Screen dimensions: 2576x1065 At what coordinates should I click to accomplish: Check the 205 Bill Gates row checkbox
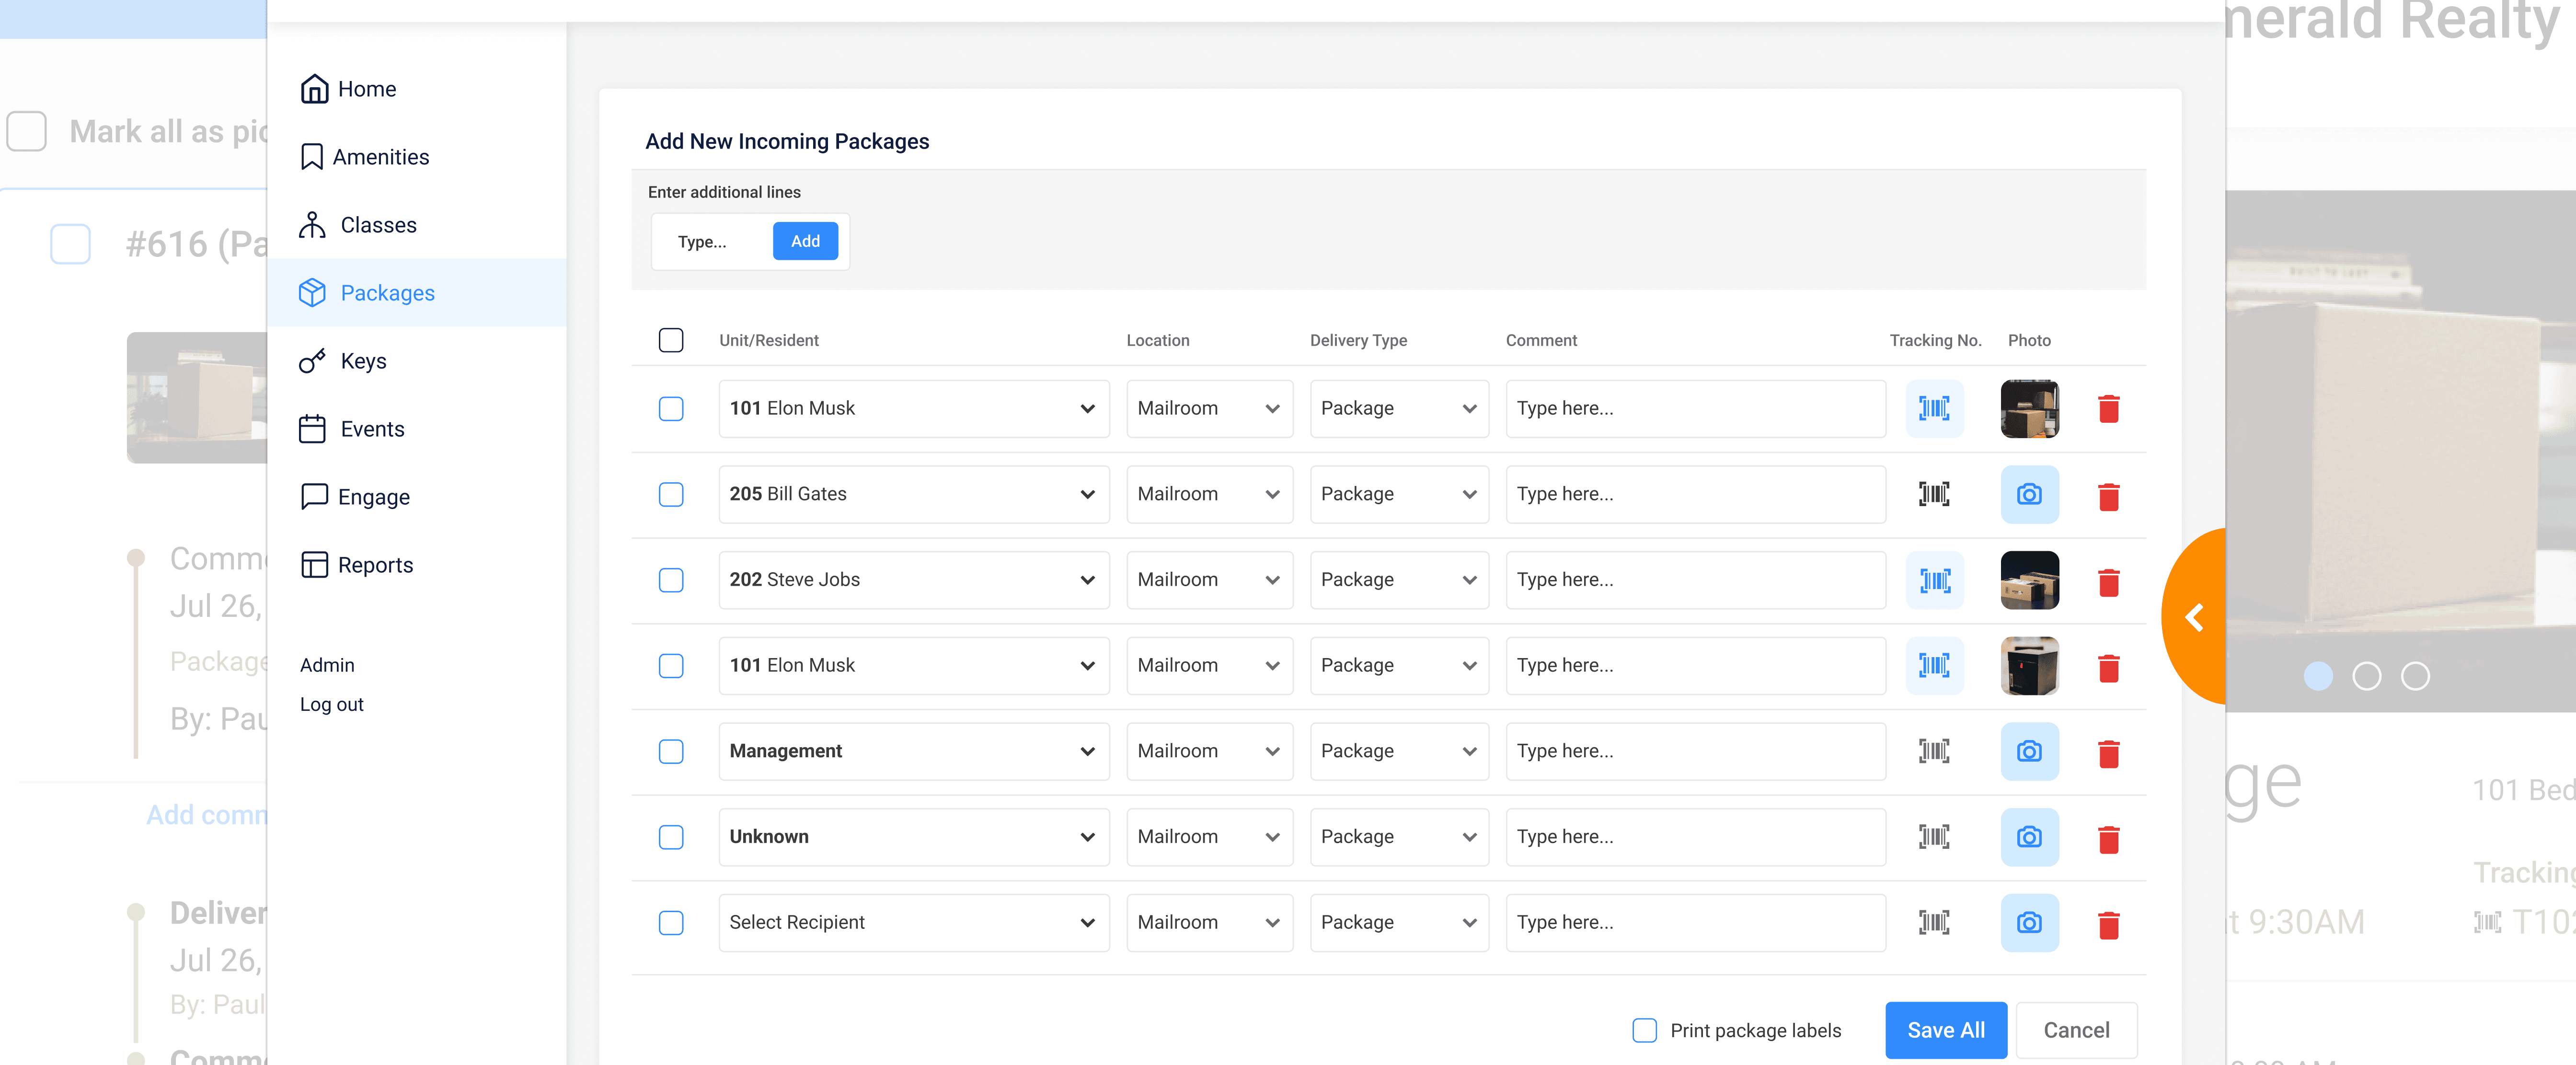point(671,494)
